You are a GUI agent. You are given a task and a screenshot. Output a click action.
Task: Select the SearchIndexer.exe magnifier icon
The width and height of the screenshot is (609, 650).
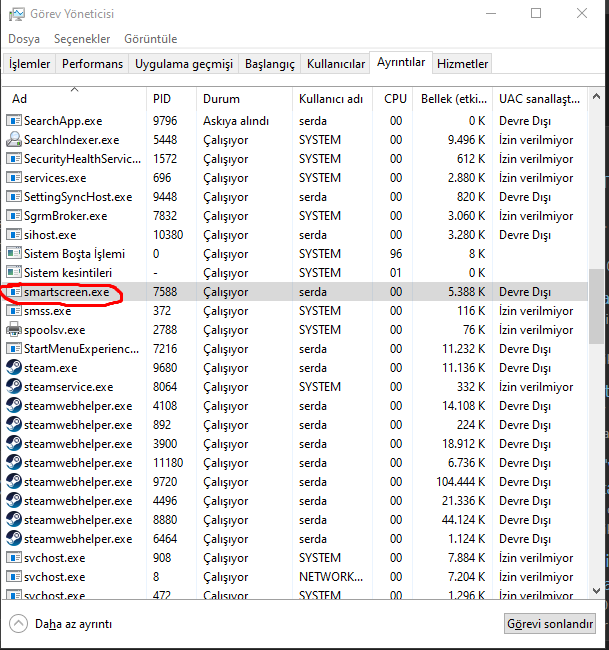(14, 140)
